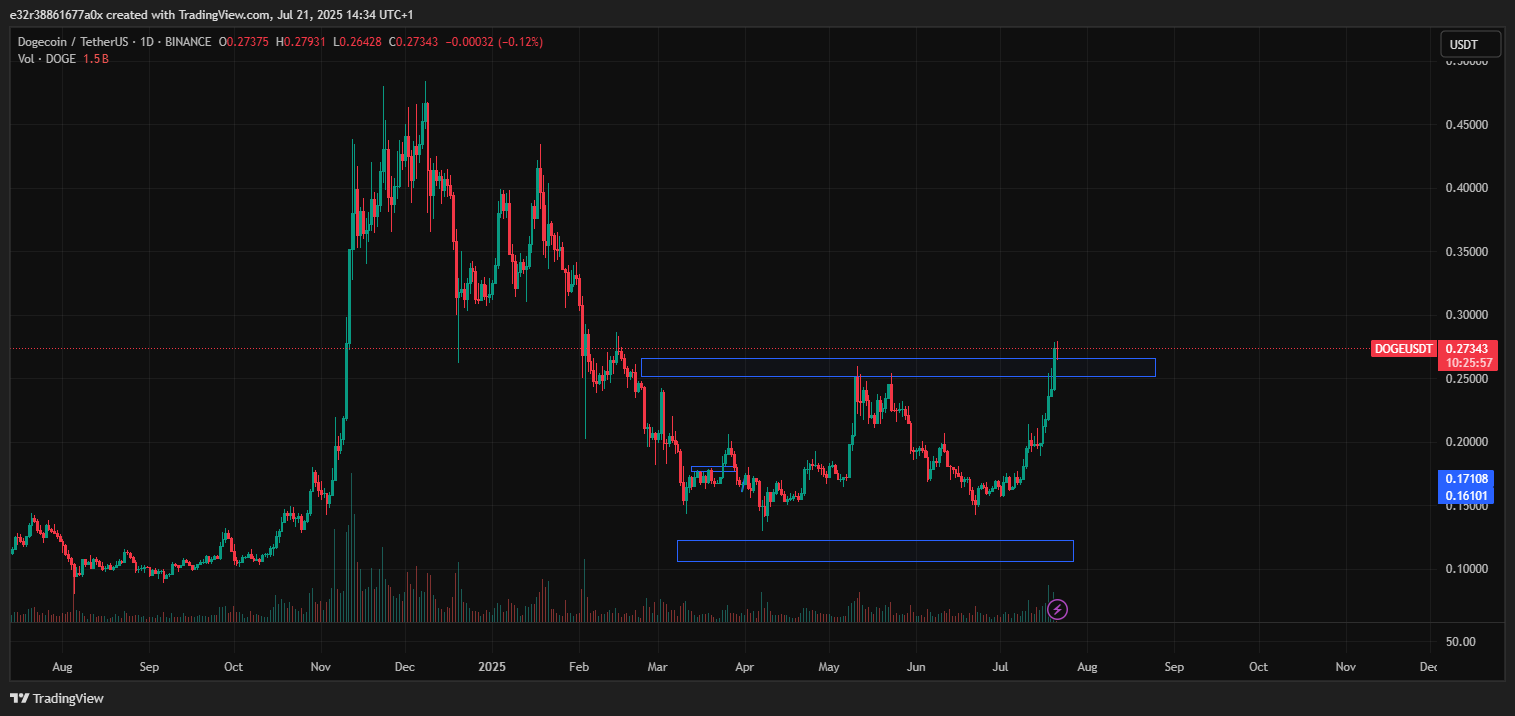1515x716 pixels.
Task: Select the small blue rectangle drawing near 0.18
Action: [713, 469]
